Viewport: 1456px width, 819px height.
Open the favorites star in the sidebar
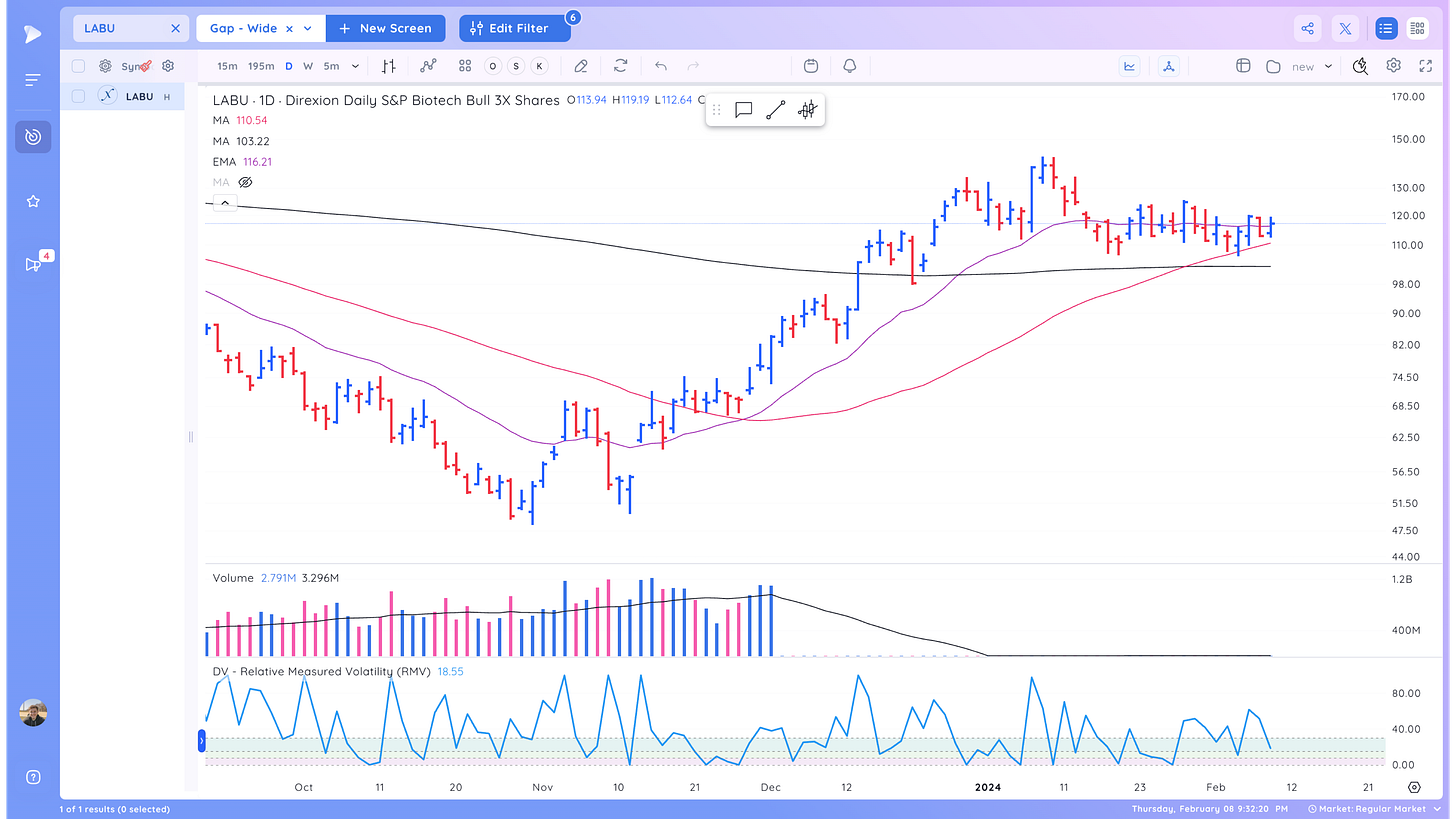tap(33, 201)
